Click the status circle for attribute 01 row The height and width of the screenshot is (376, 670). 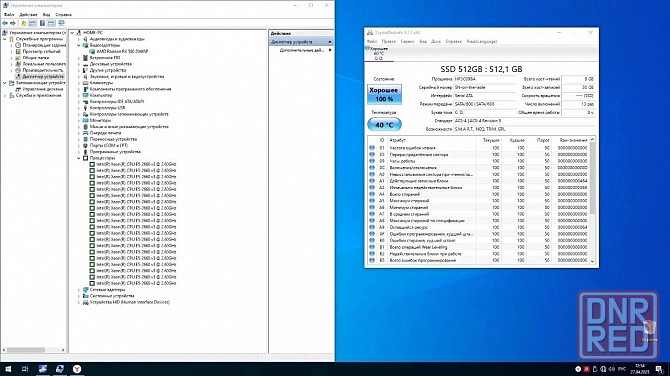click(x=372, y=148)
